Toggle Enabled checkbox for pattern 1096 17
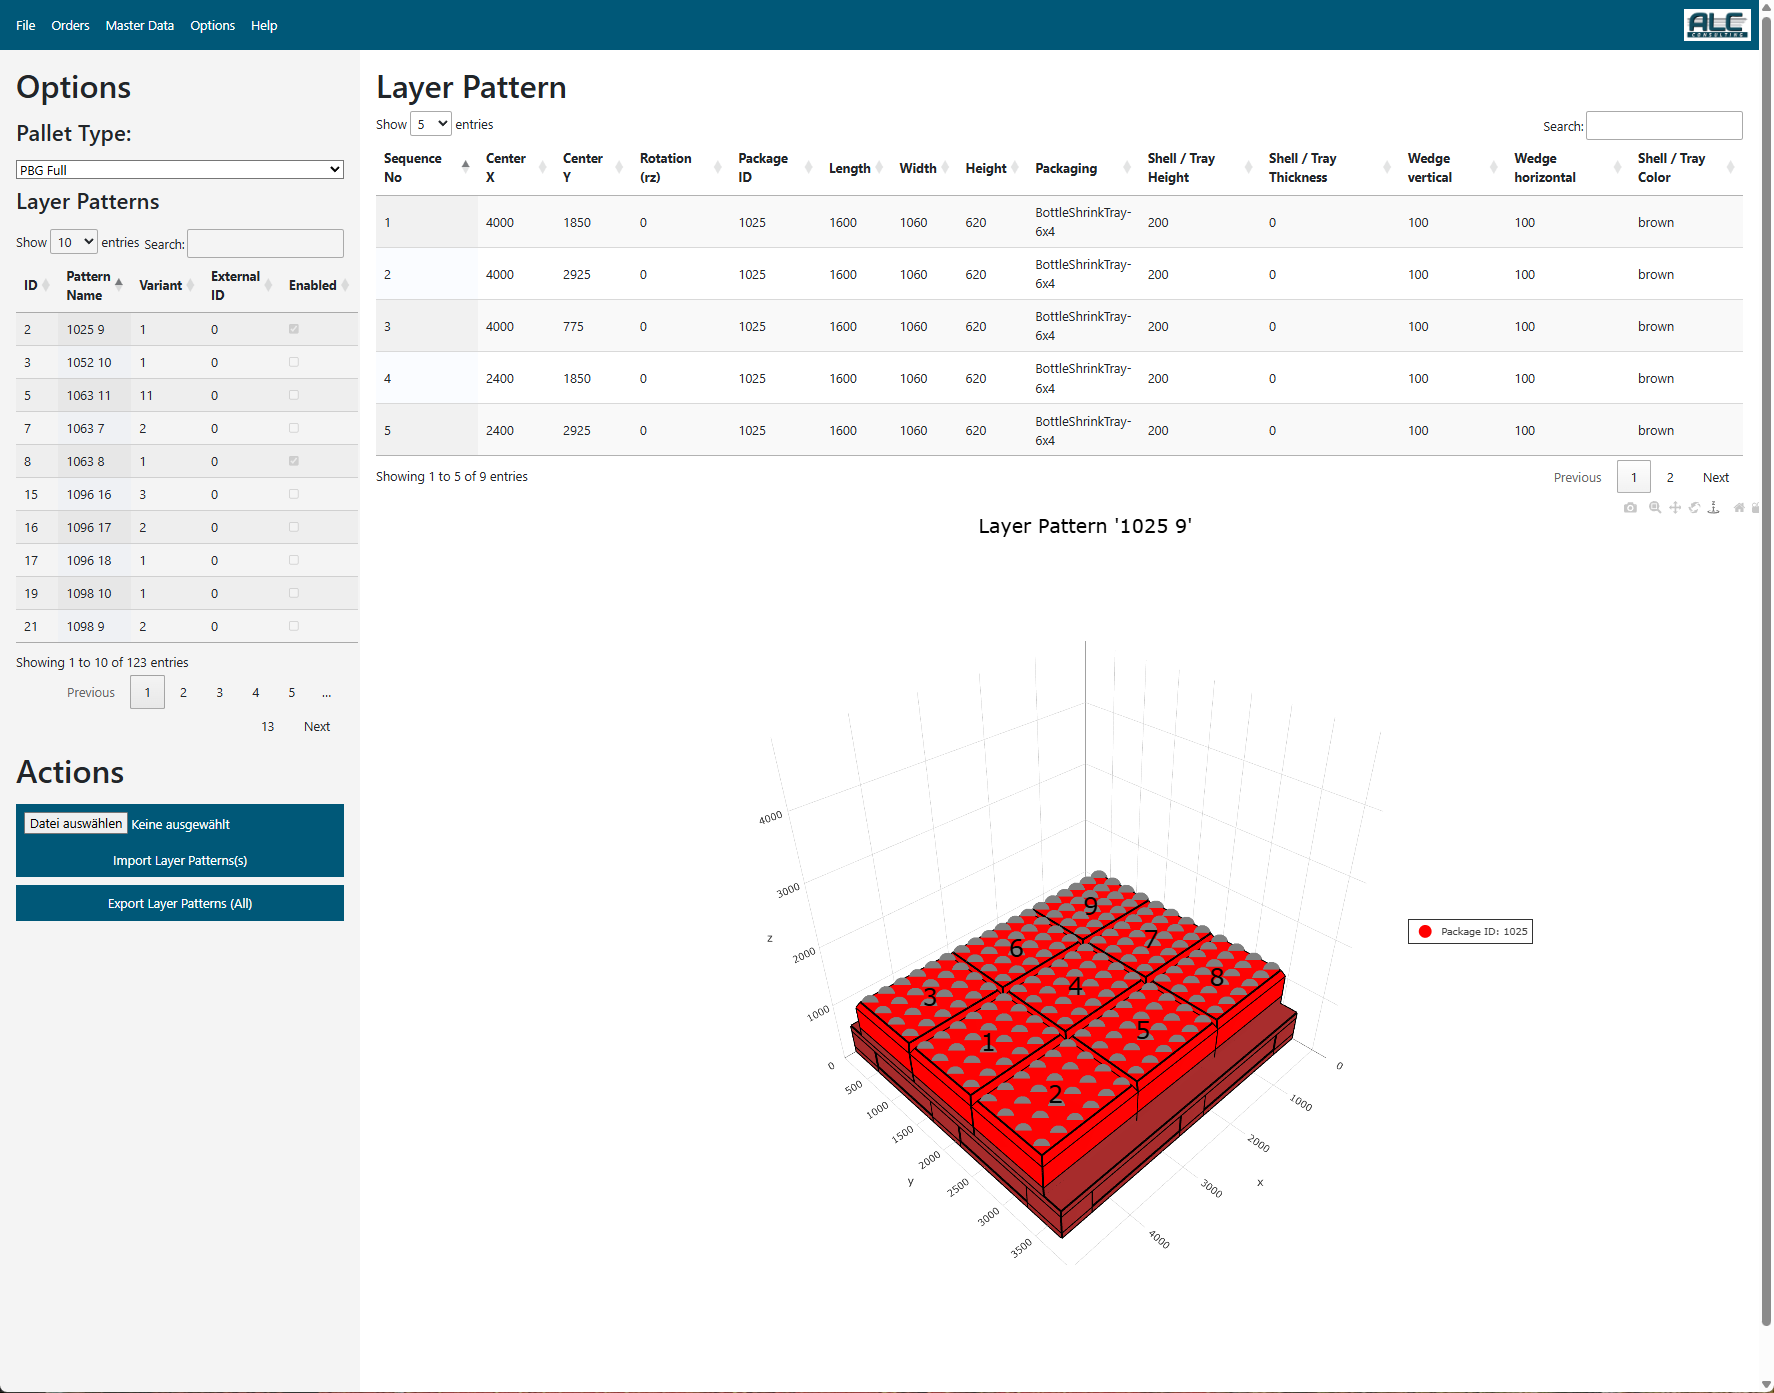 (x=294, y=527)
